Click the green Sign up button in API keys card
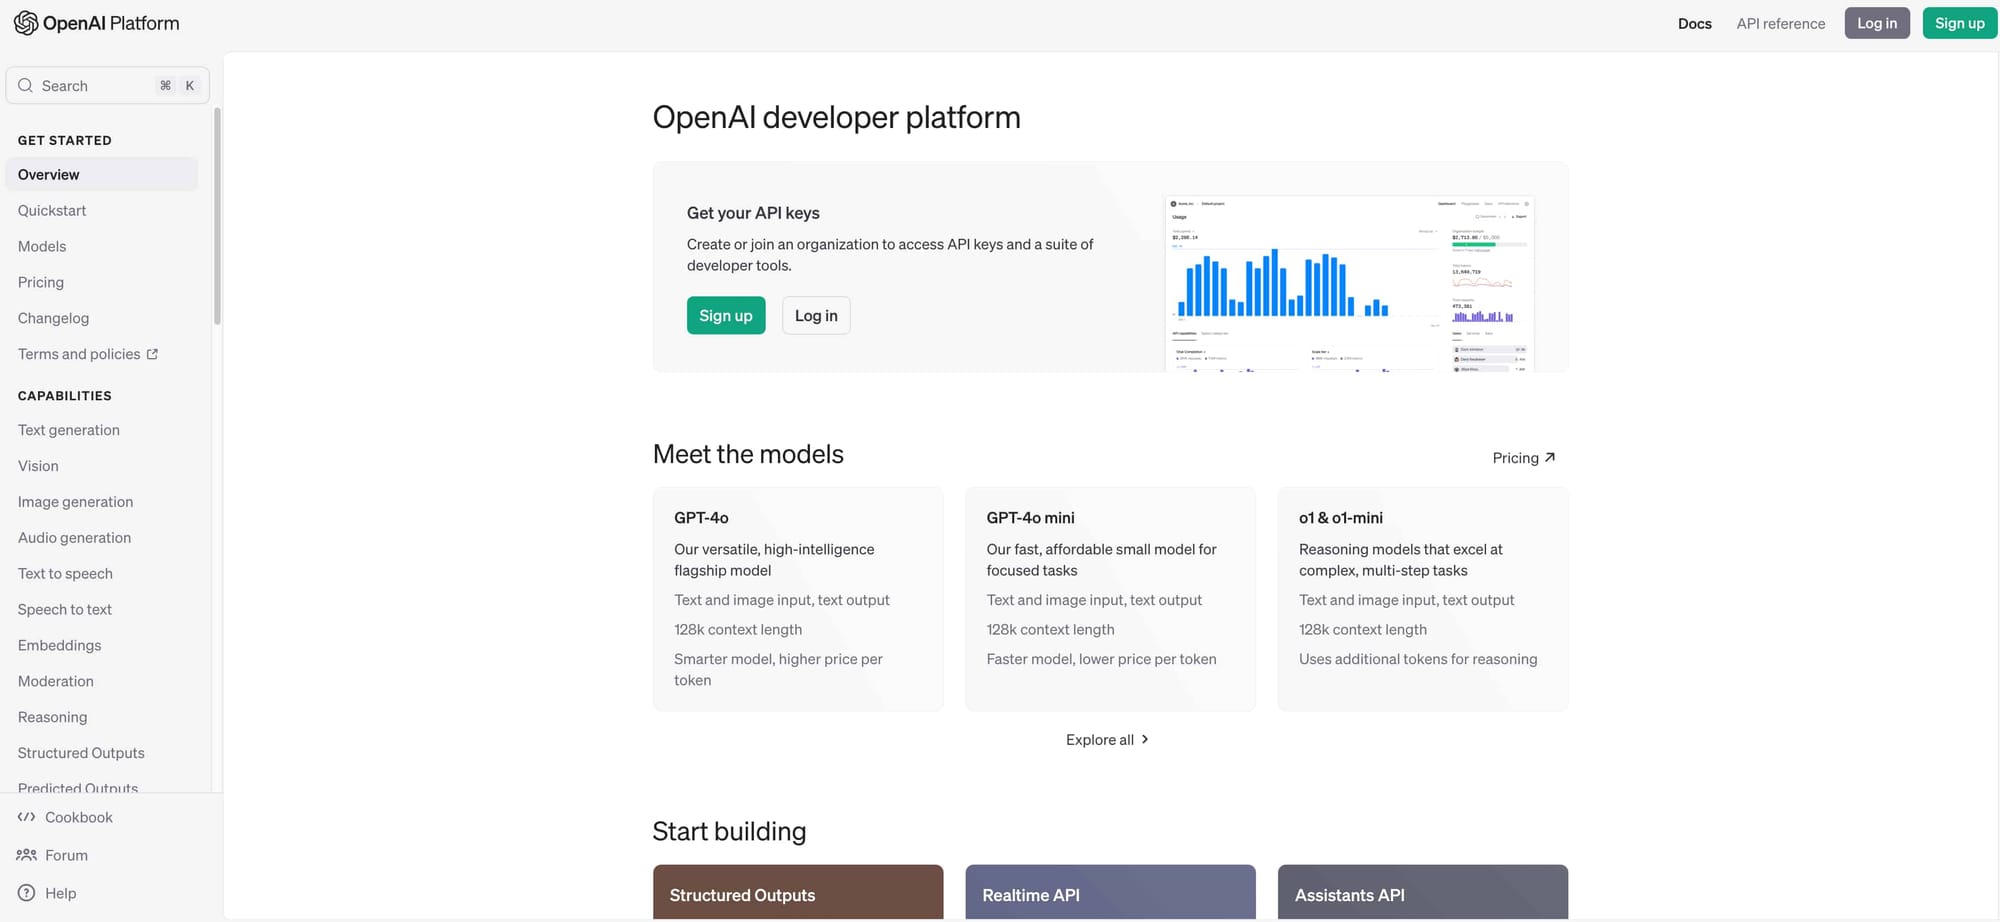 (x=726, y=315)
